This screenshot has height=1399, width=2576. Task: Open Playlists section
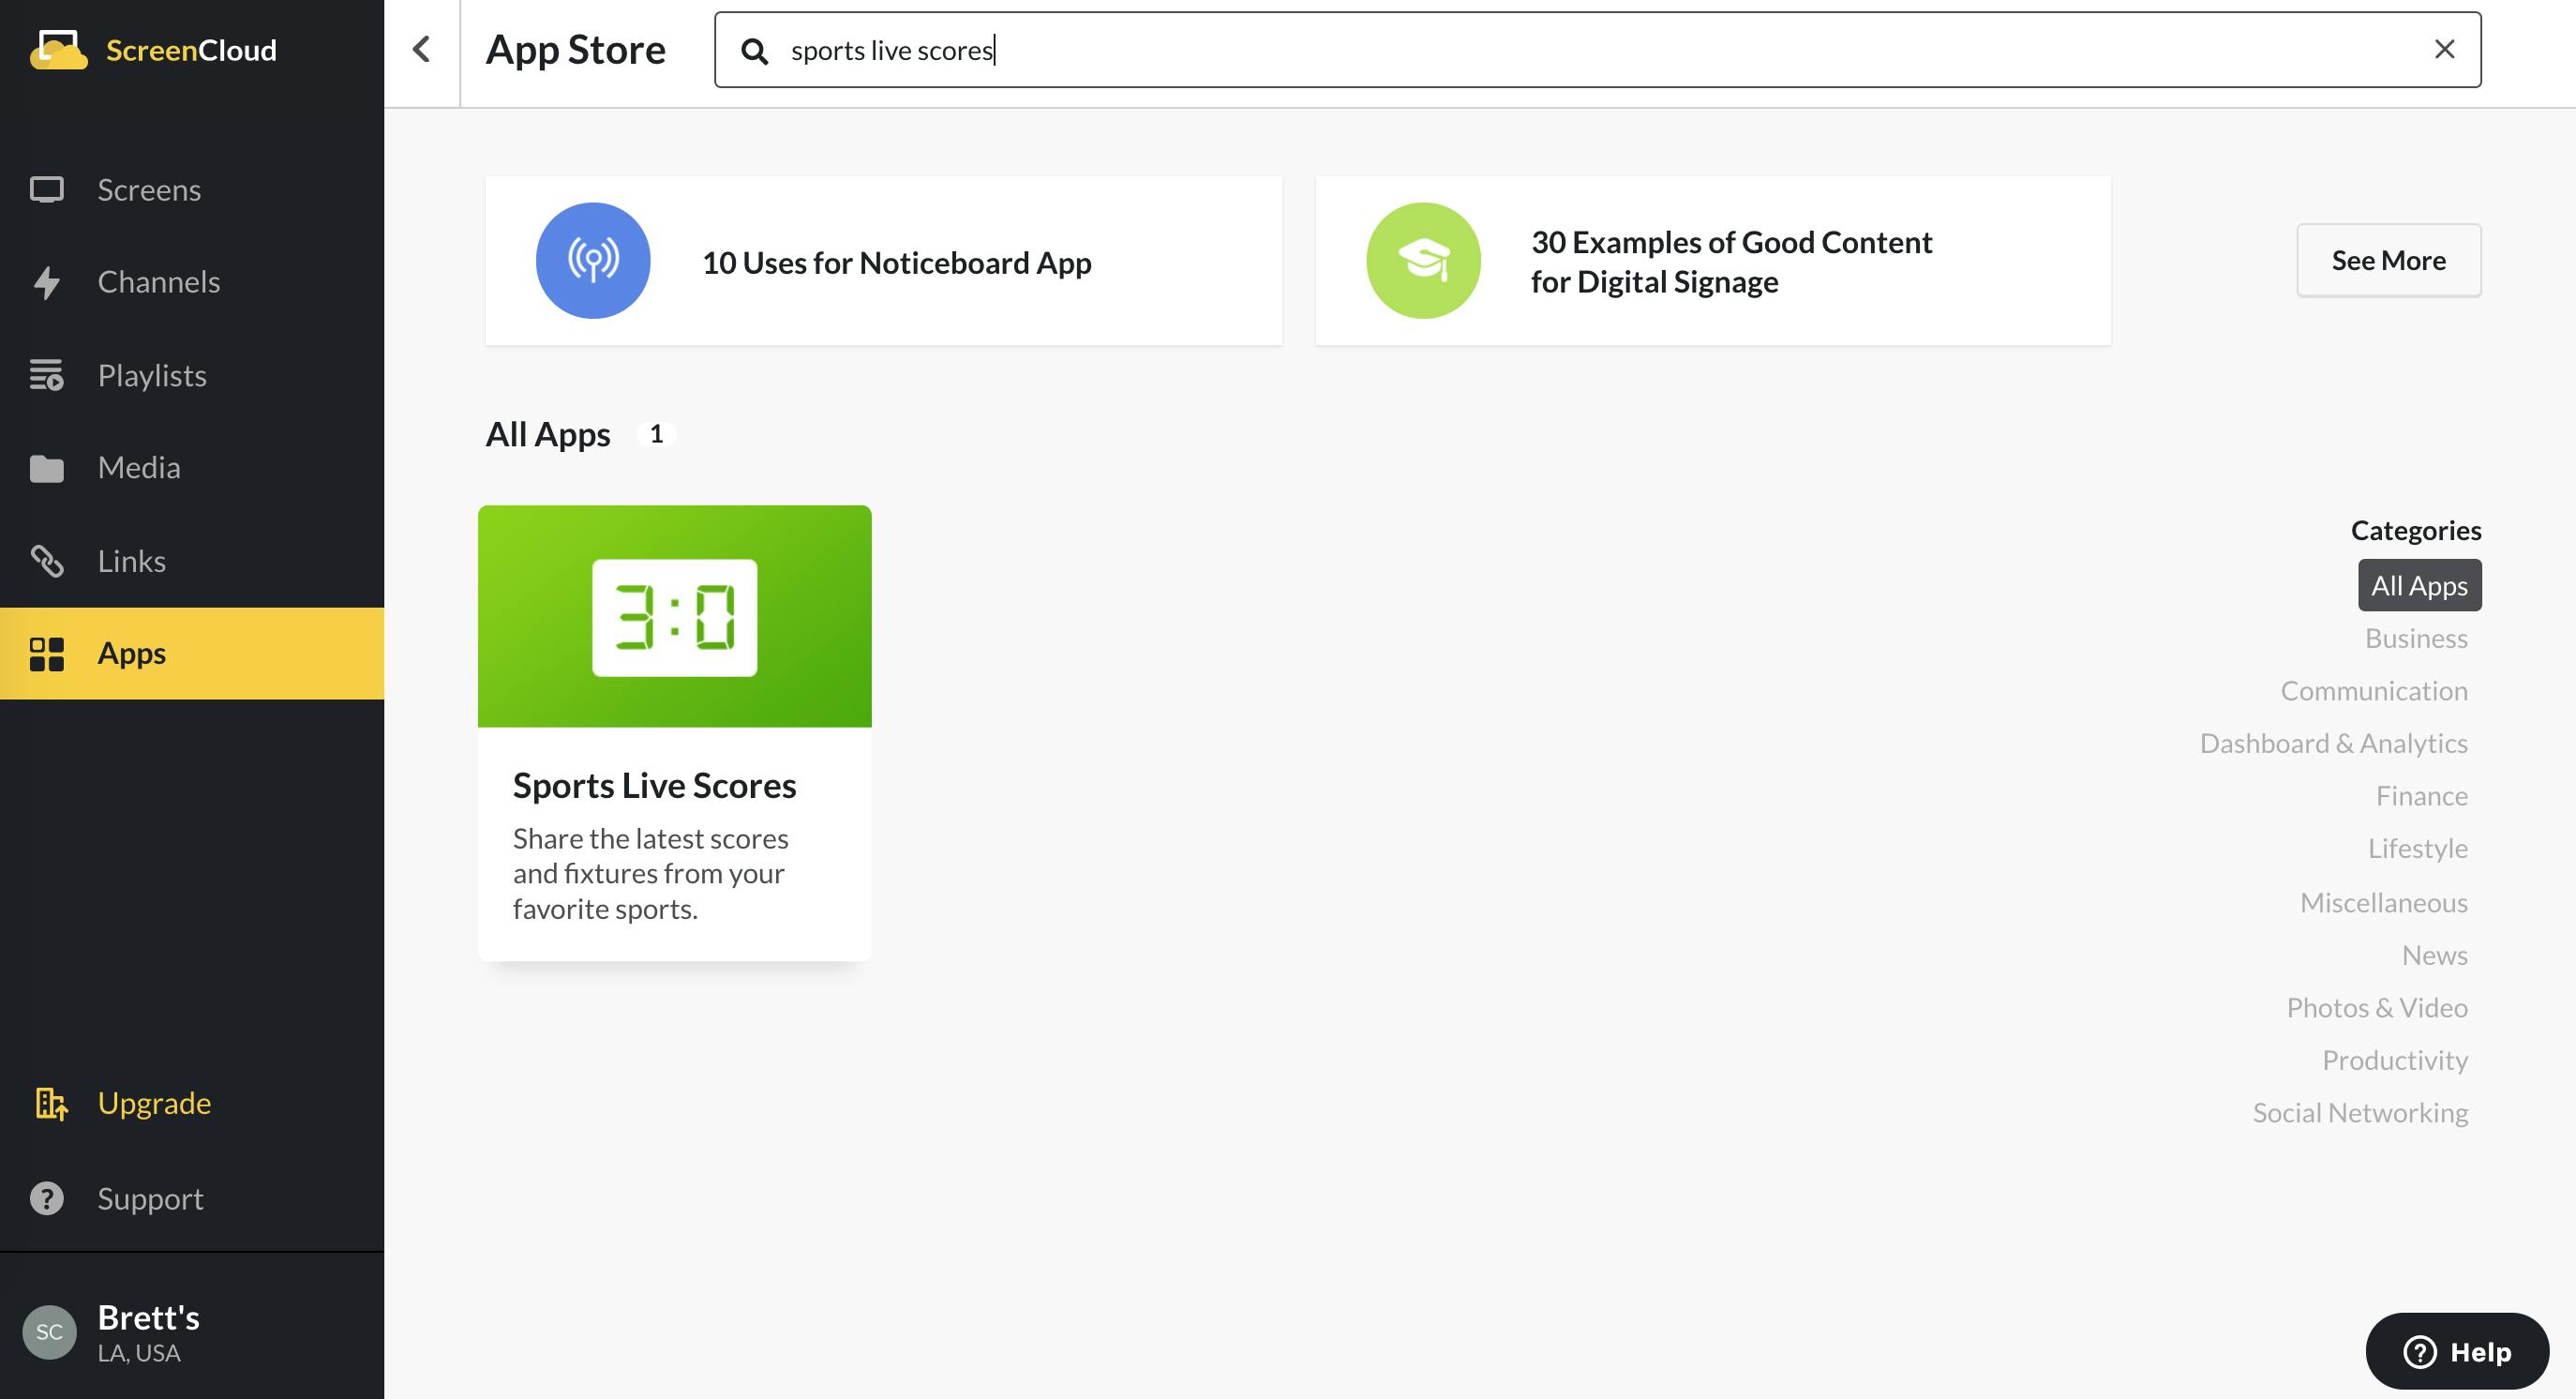192,375
